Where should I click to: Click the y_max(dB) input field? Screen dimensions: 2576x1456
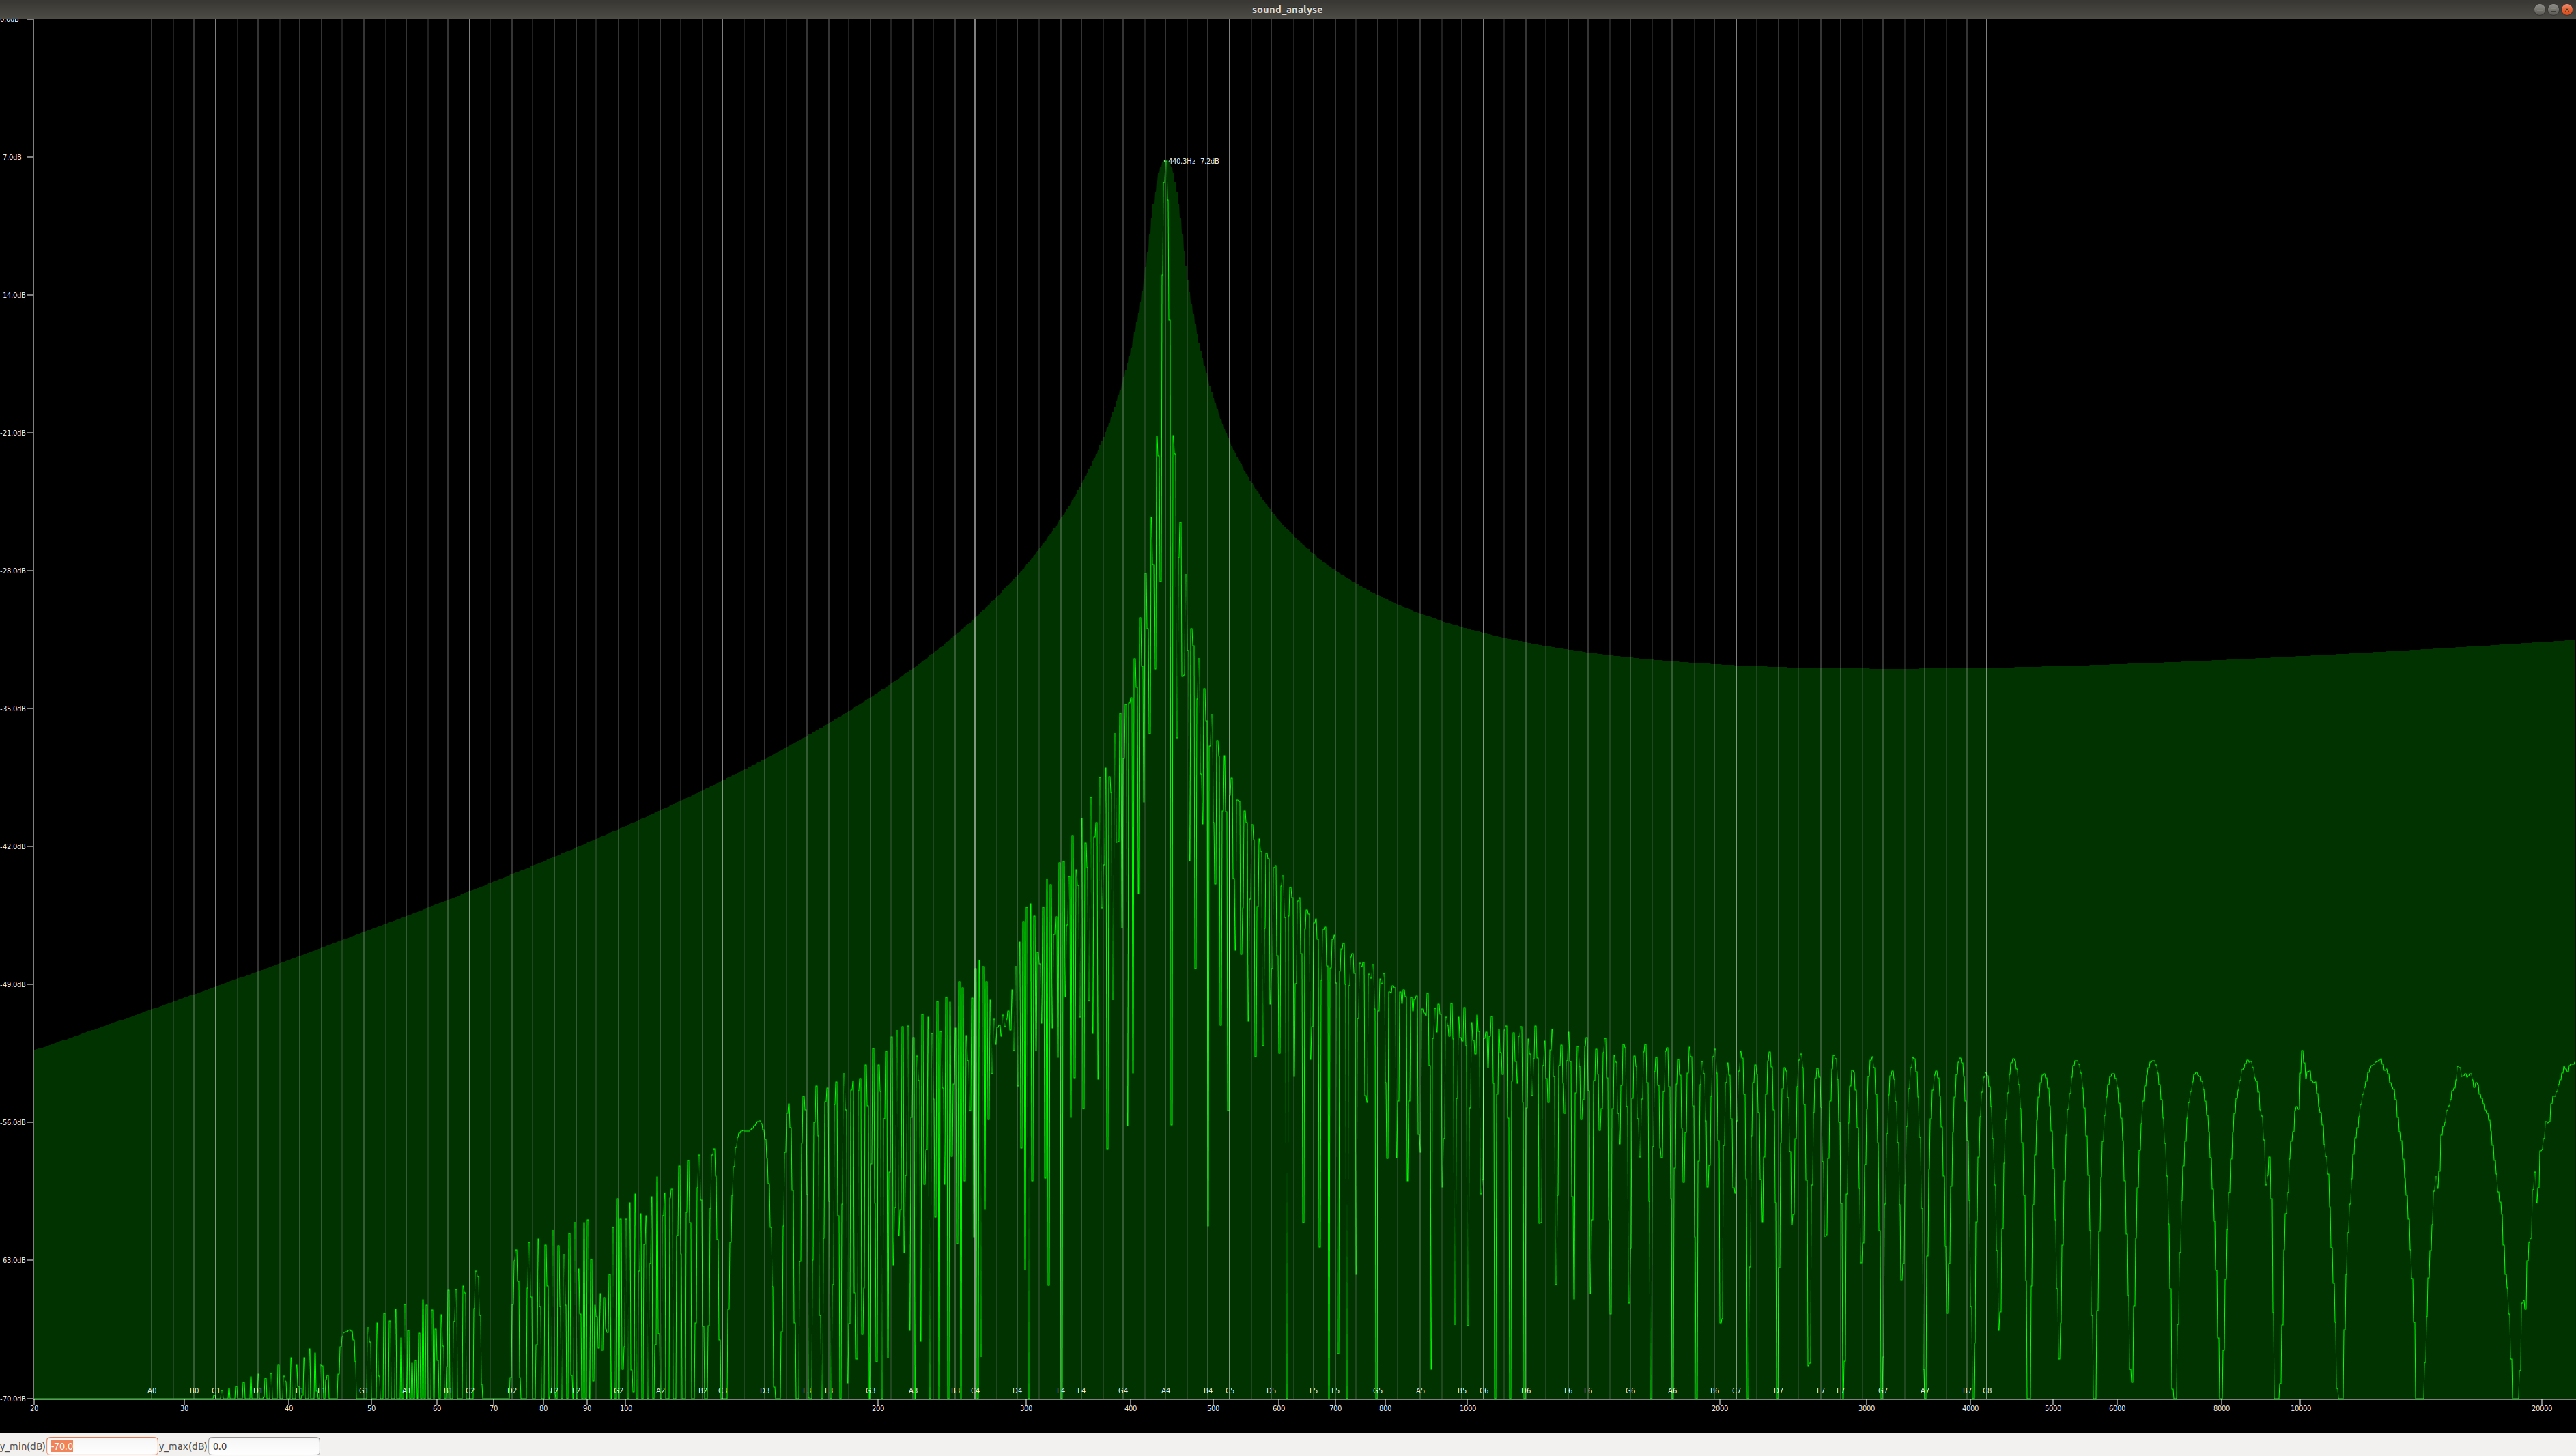click(264, 1446)
